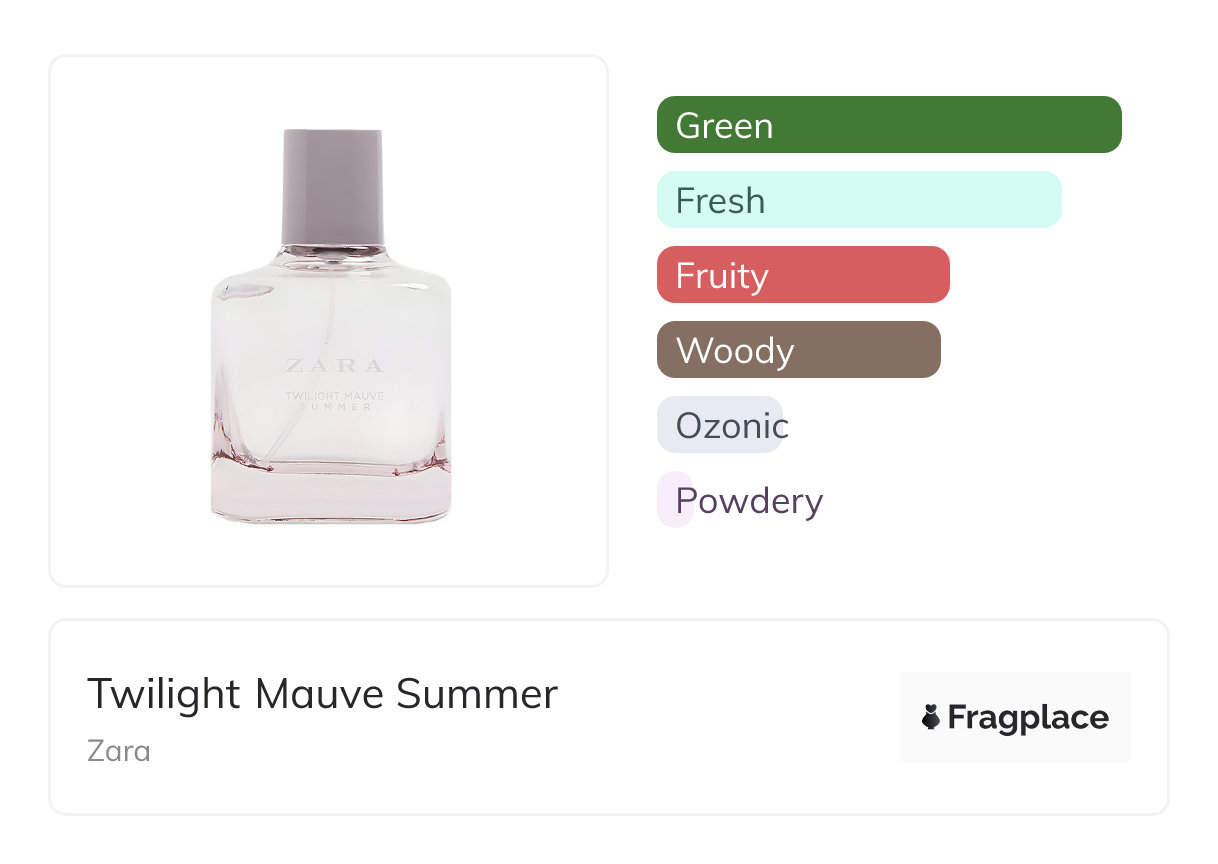Click the word Woody
The image size is (1218, 864).
tap(735, 351)
